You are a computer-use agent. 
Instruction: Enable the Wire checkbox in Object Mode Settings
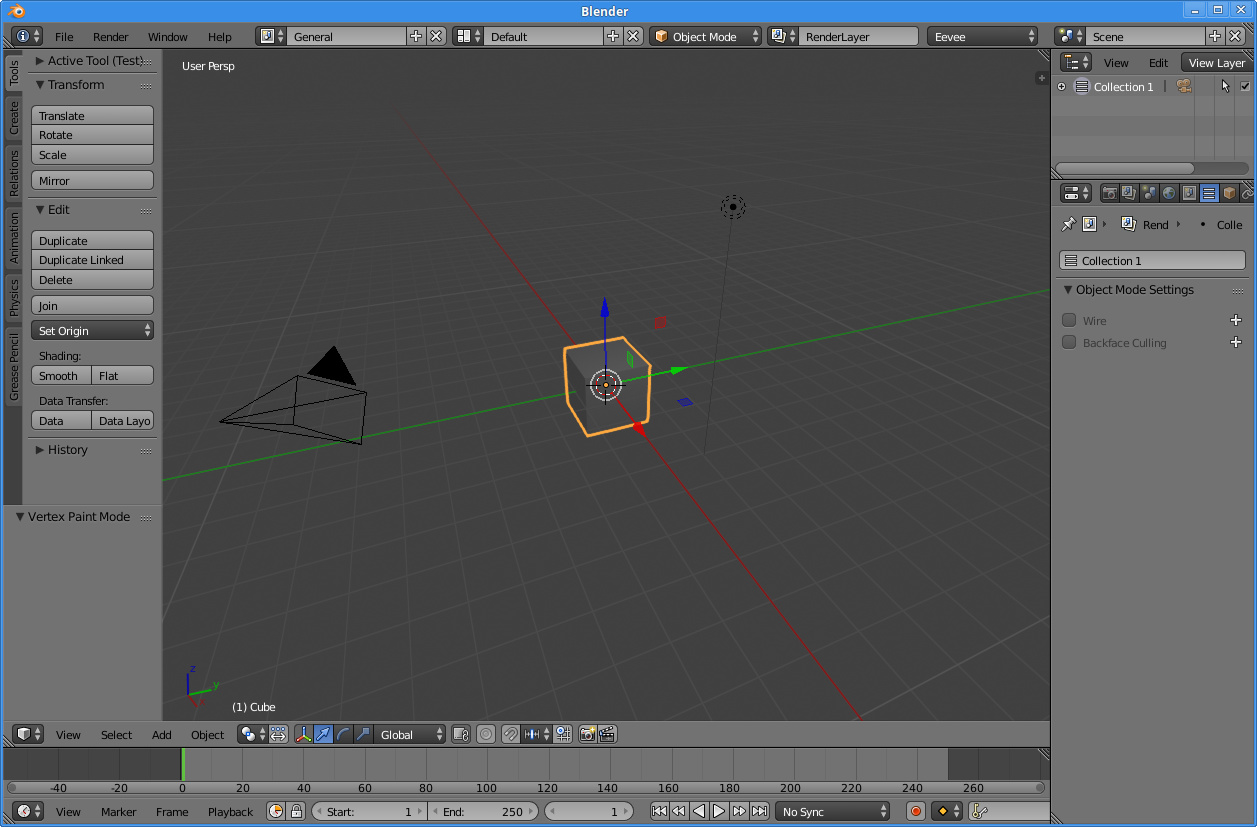(1070, 320)
